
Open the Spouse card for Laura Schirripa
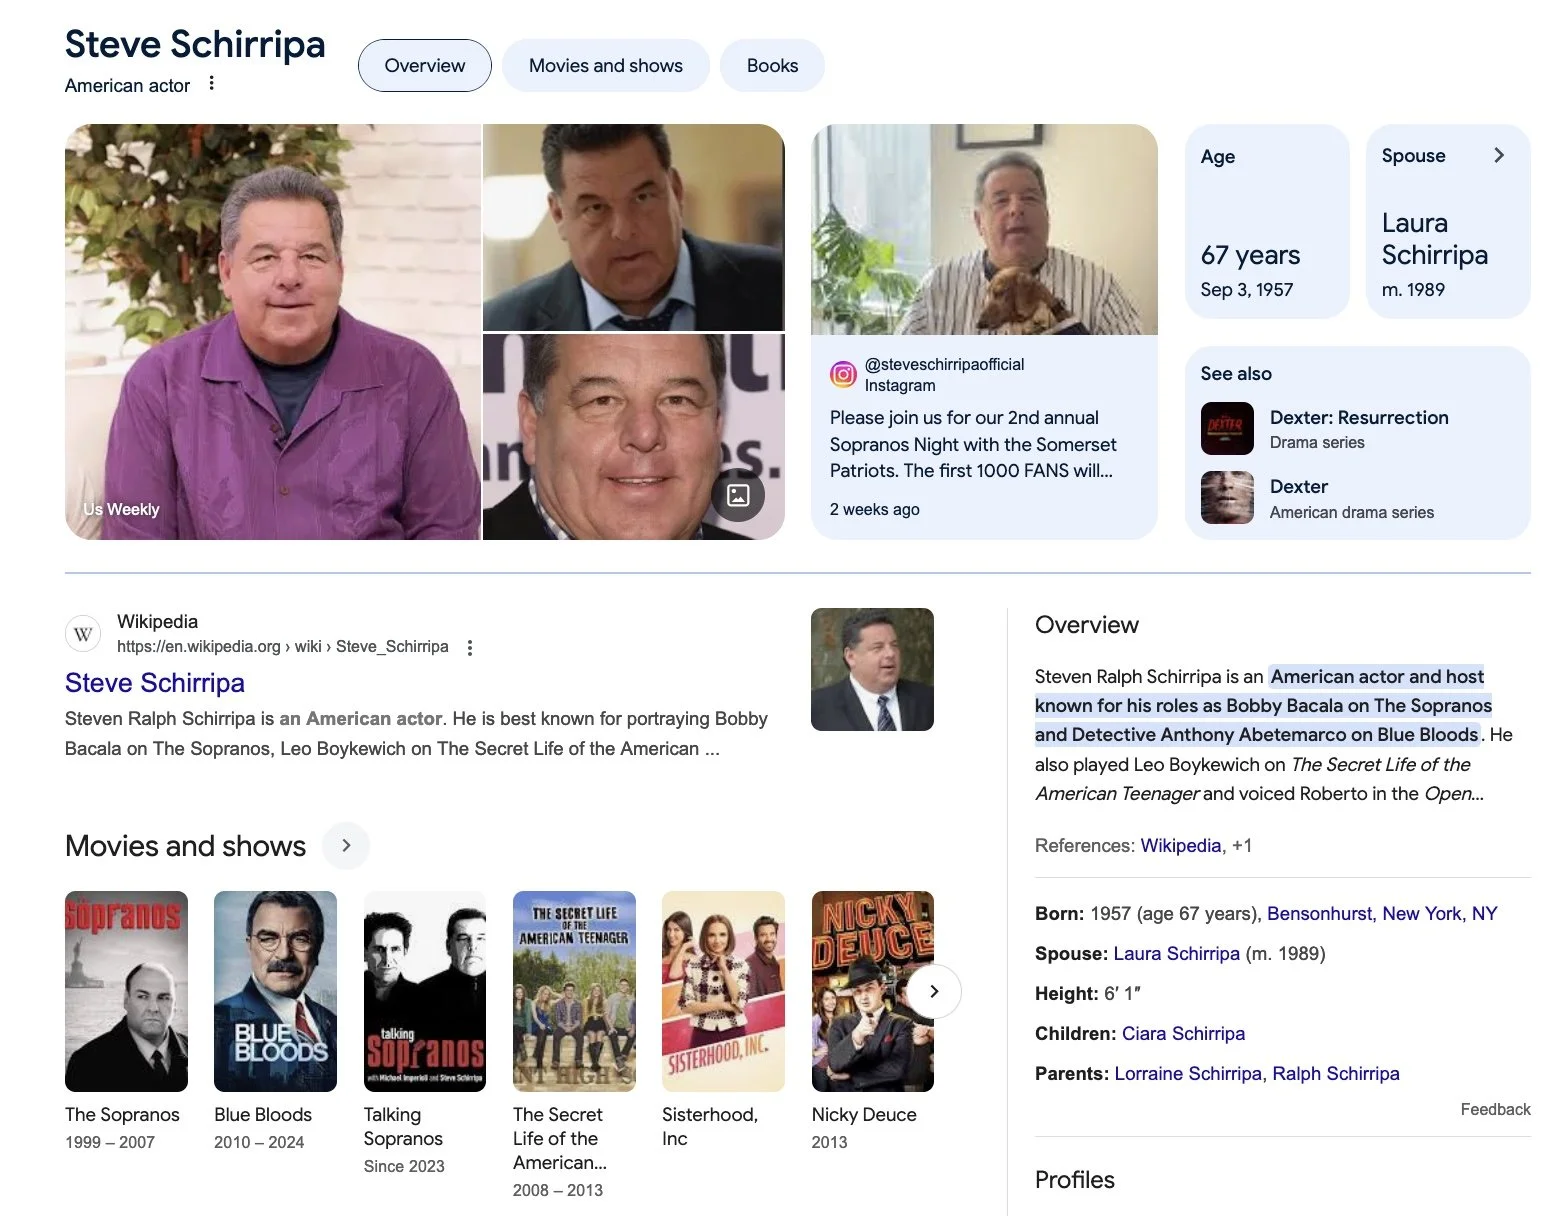pos(1448,221)
